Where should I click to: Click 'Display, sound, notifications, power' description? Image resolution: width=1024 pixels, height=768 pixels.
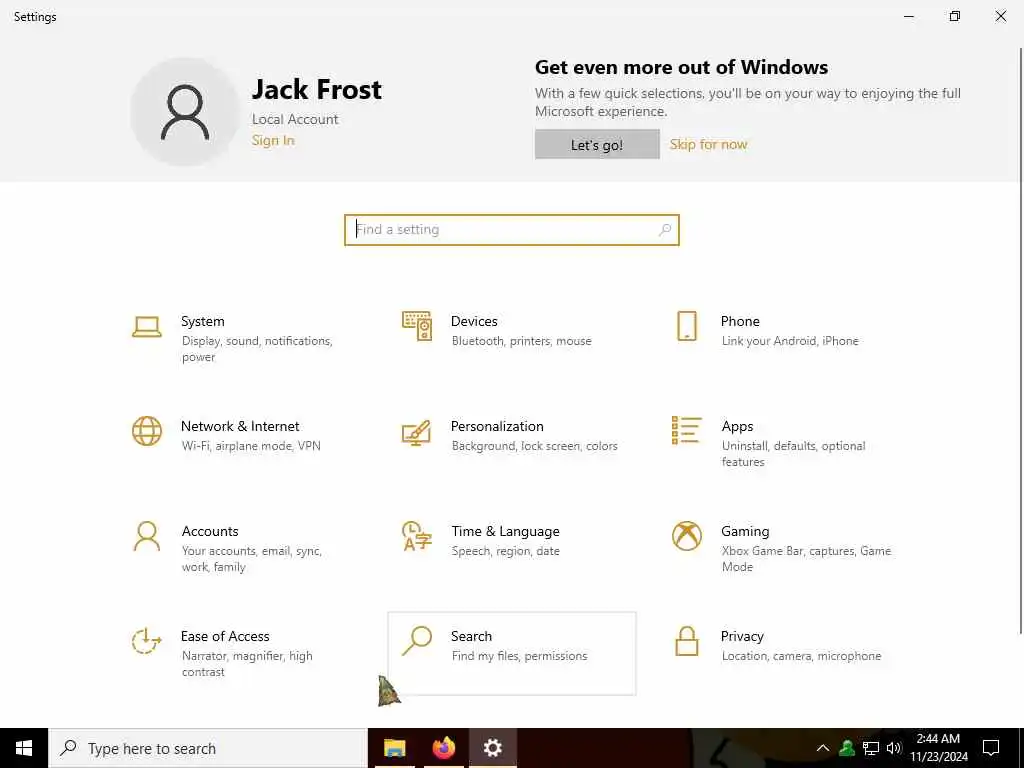257,349
